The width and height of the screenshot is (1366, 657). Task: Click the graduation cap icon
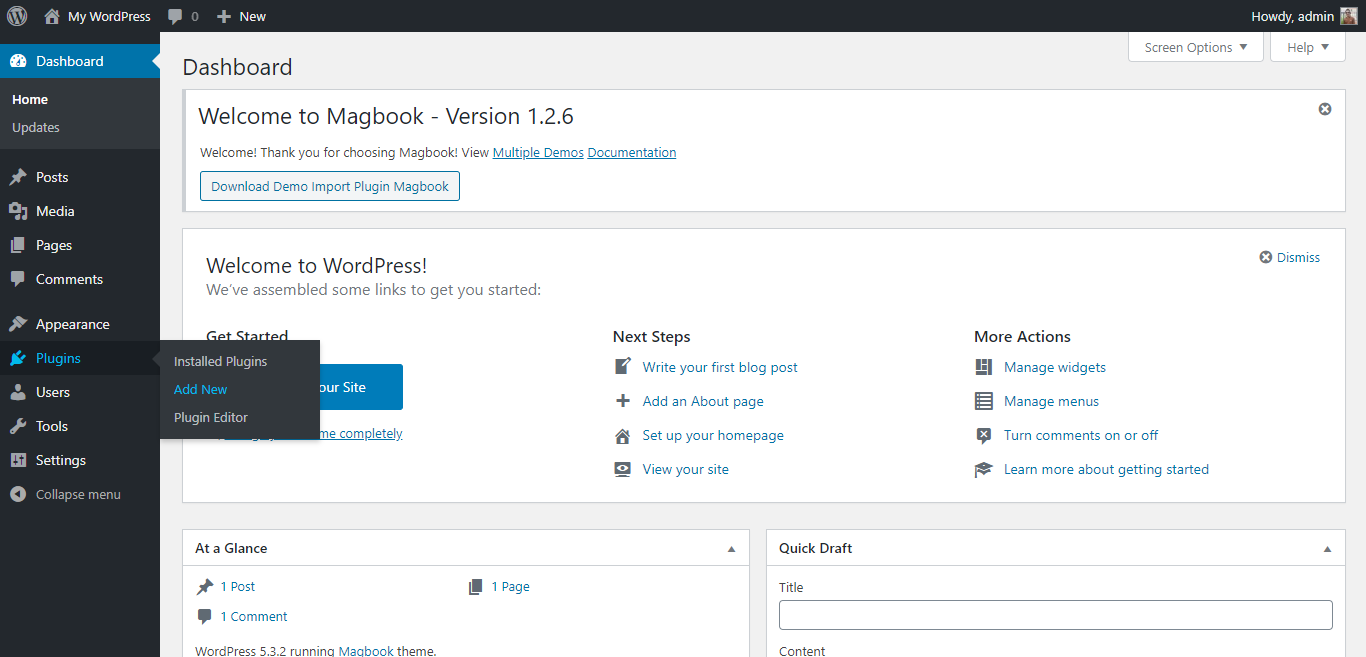(984, 469)
